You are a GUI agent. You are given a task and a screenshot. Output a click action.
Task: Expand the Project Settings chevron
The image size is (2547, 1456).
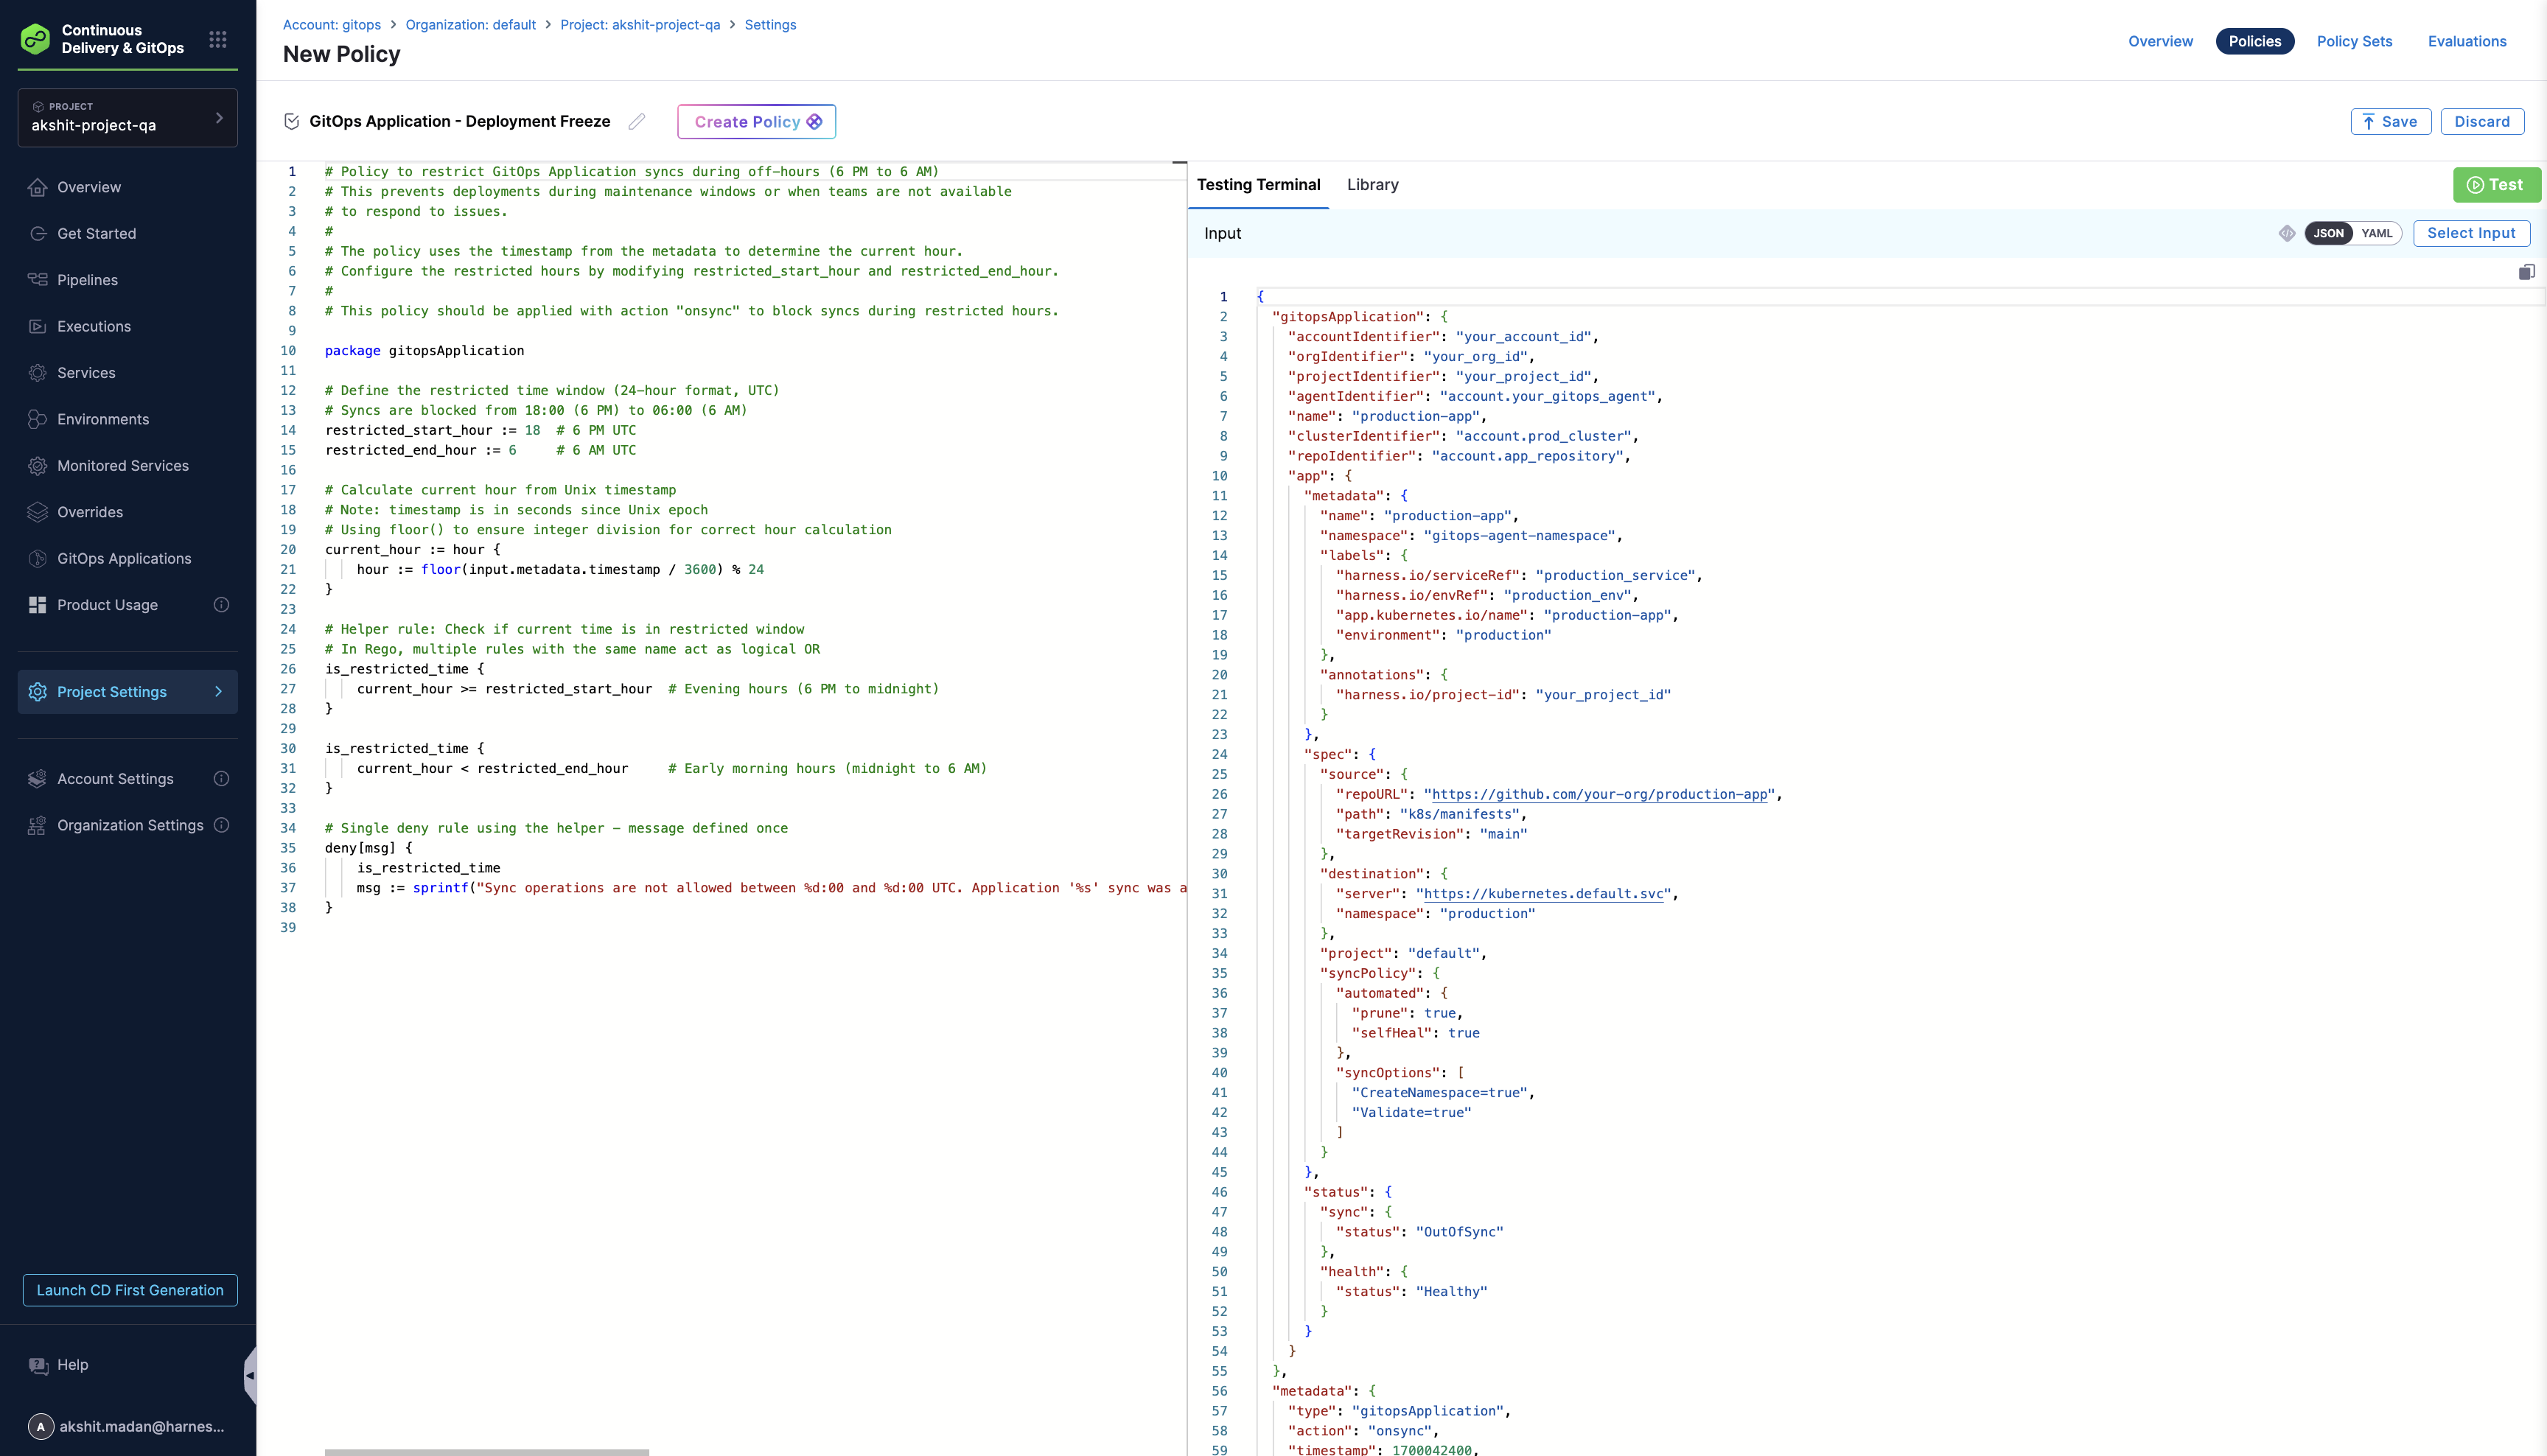coord(219,692)
